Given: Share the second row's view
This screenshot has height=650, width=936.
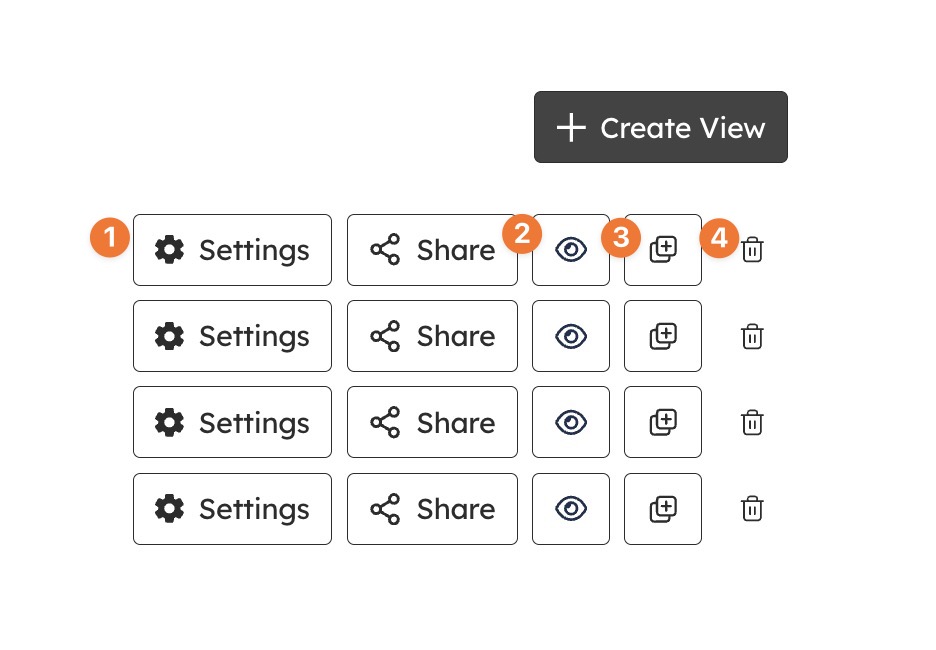Looking at the screenshot, I should 432,336.
